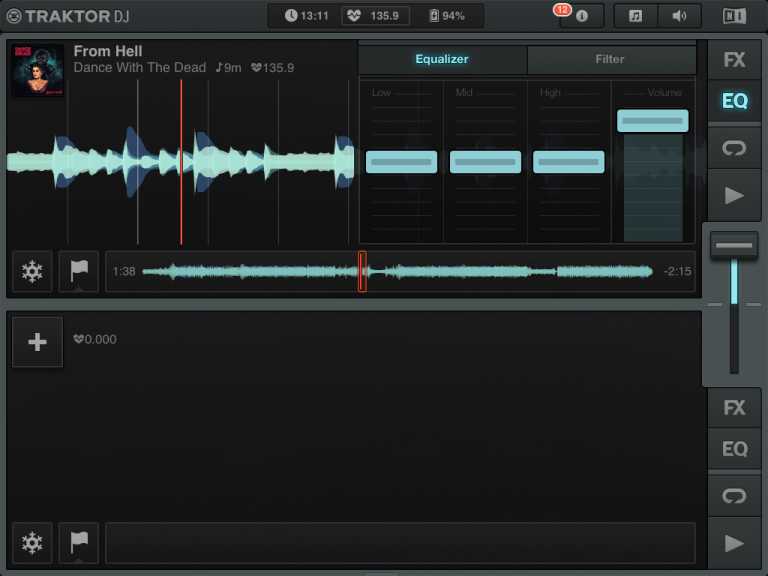
Task: Tap the deck A tempo 135.9 label
Action: 272,68
